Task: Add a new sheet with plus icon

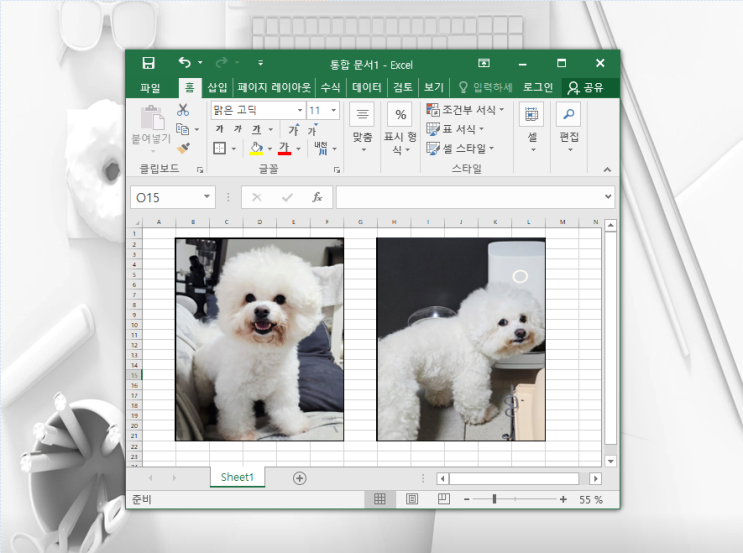Action: pos(299,478)
